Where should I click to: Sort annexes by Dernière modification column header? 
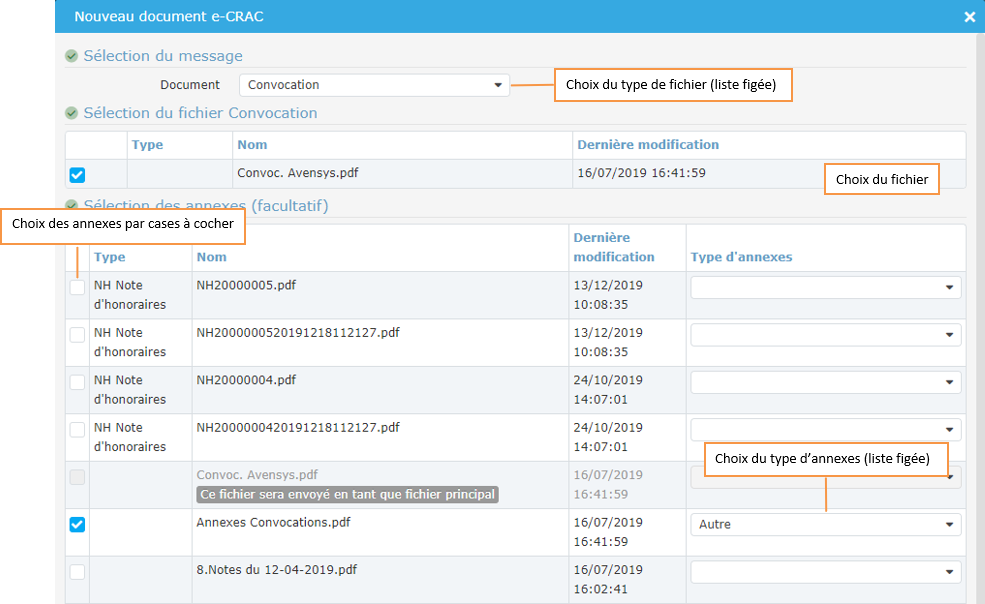coord(613,247)
